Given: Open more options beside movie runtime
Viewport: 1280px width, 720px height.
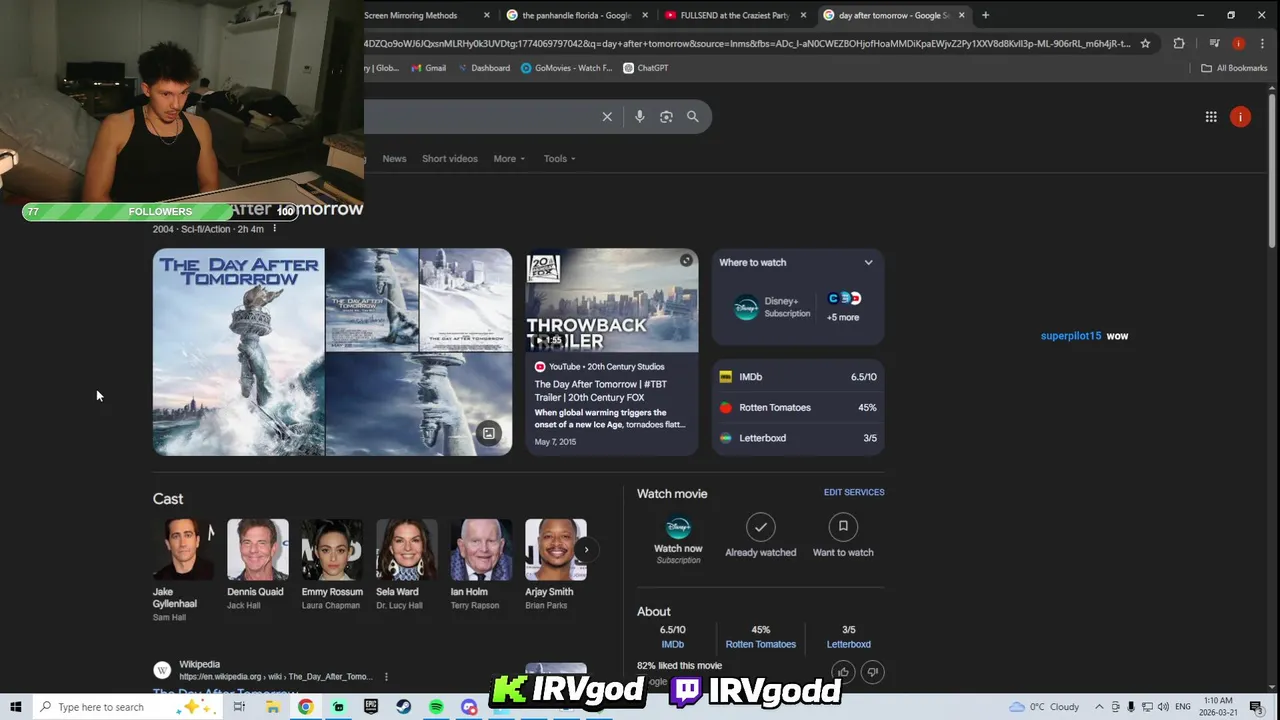Looking at the screenshot, I should (274, 229).
